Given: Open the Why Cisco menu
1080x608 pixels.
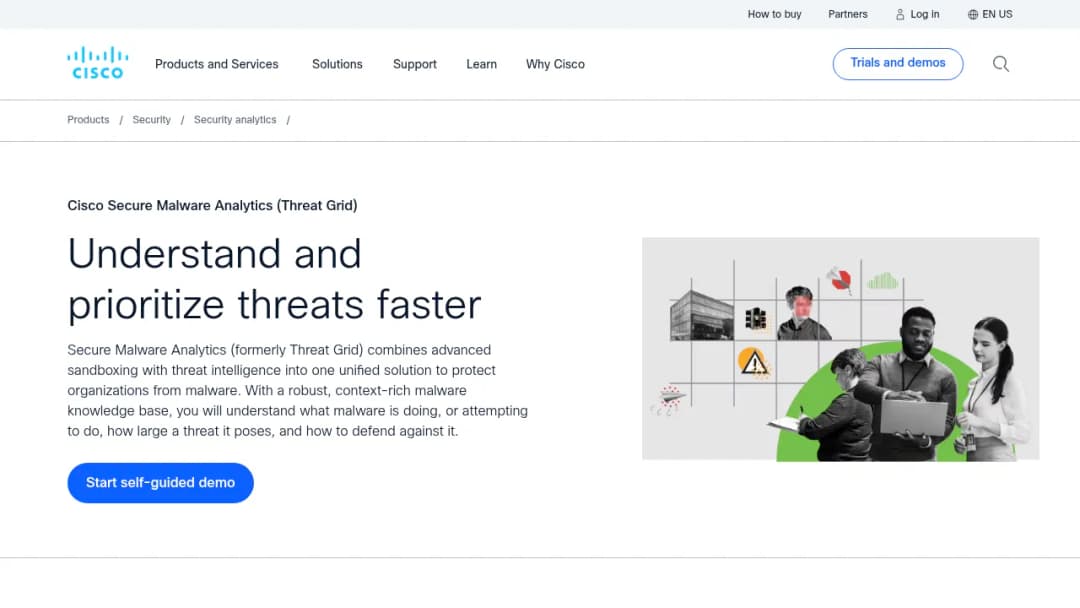Looking at the screenshot, I should click(555, 64).
